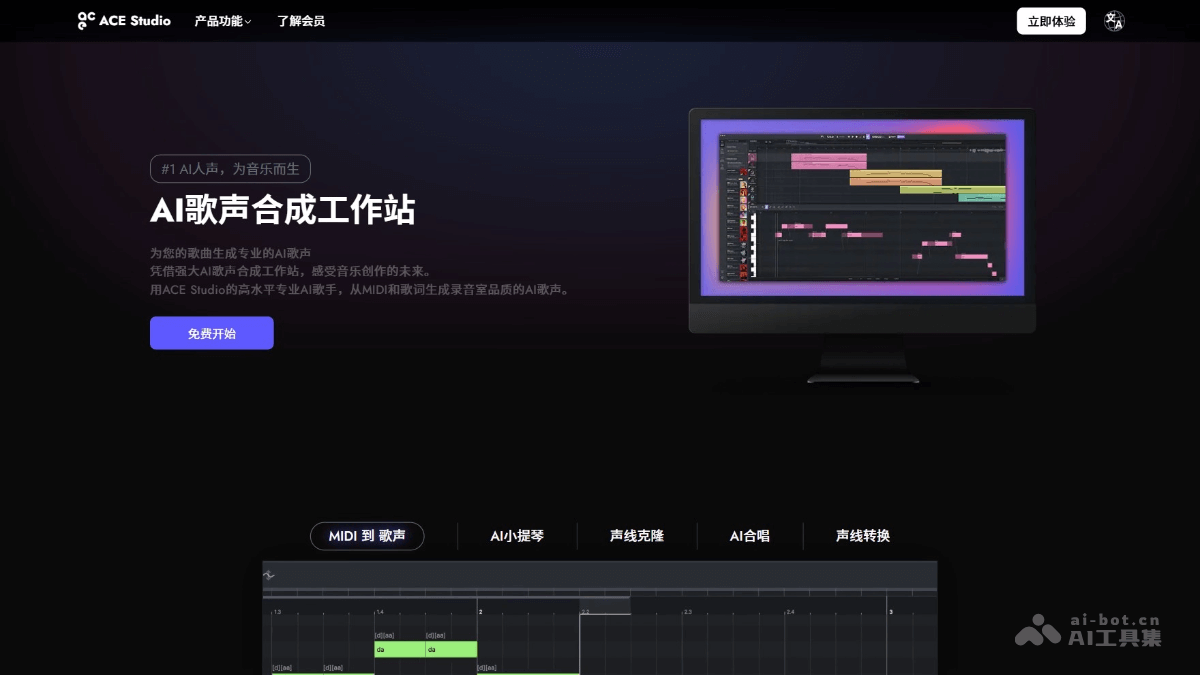Viewport: 1200px width, 675px height.
Task: Click the '#1 AI人声，为音乐而生' pill badge
Action: click(x=232, y=168)
